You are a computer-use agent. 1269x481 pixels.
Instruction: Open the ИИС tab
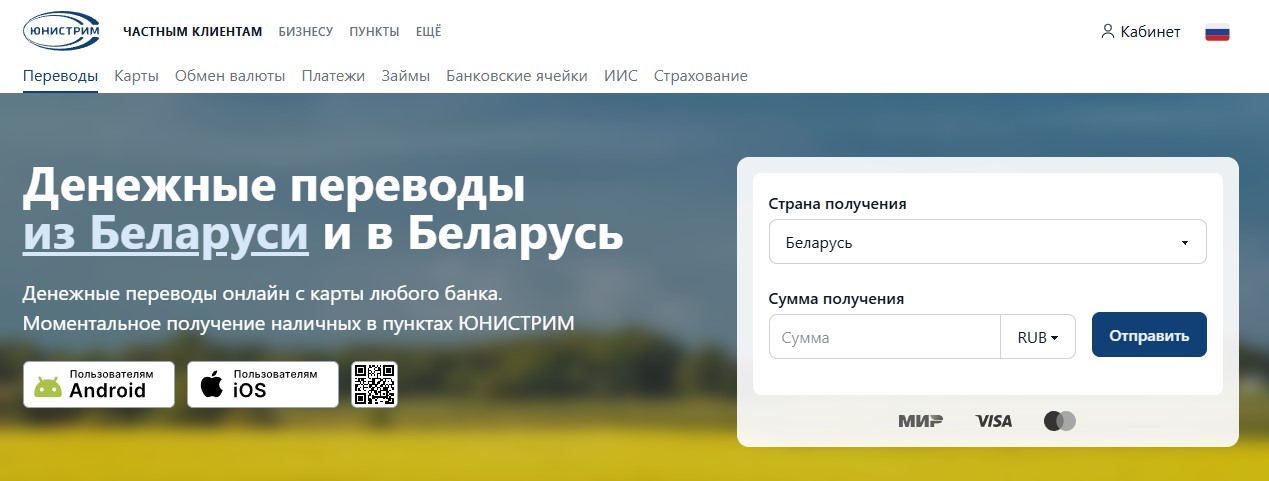click(x=620, y=76)
